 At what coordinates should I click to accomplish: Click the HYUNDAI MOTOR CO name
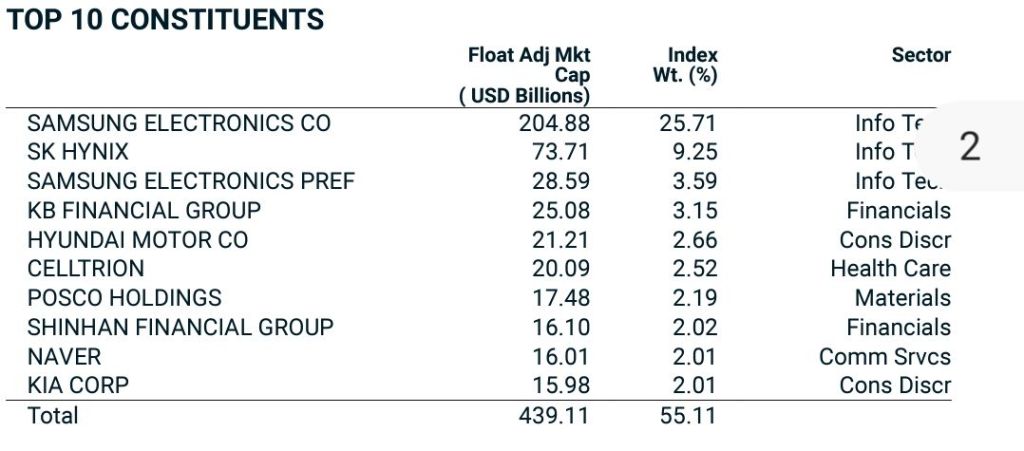coord(138,240)
